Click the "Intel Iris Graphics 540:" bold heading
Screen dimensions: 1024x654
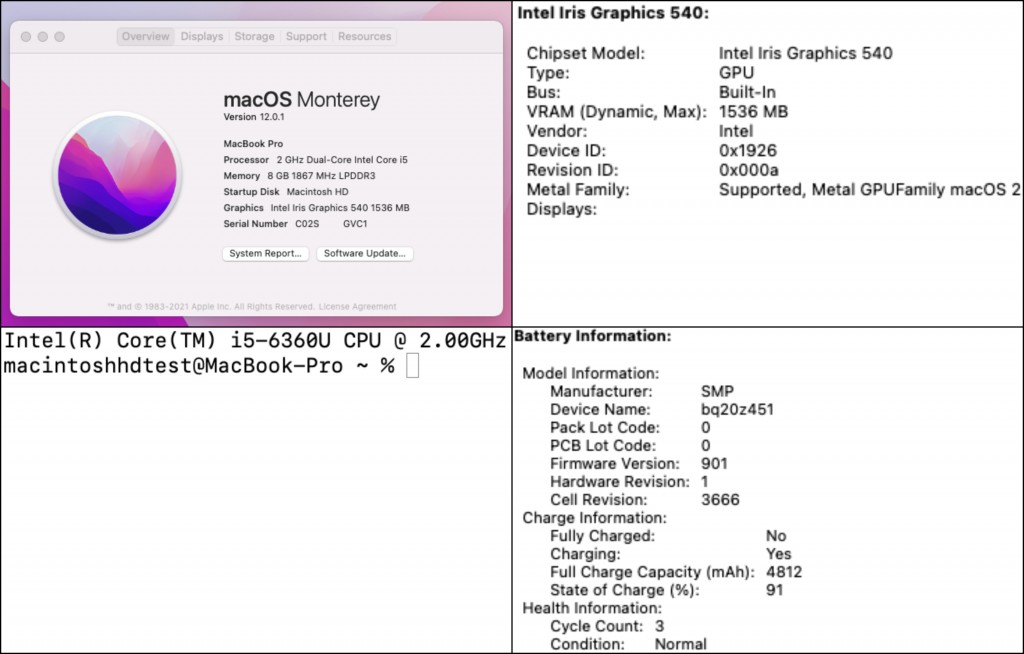(x=613, y=13)
